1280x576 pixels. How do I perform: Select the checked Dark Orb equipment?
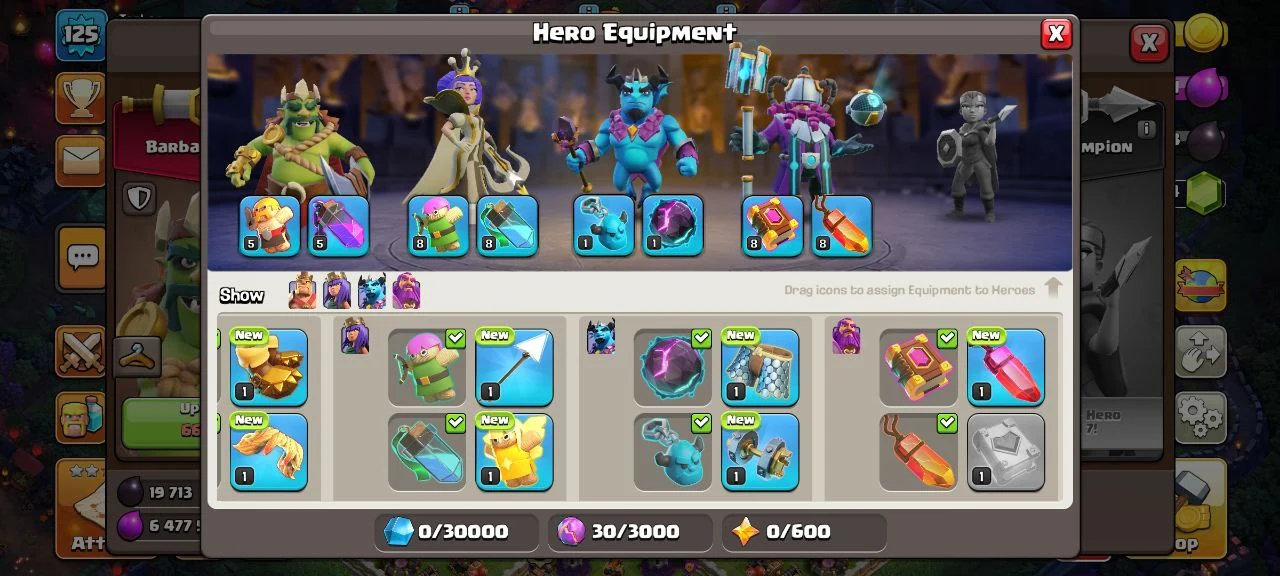673,367
